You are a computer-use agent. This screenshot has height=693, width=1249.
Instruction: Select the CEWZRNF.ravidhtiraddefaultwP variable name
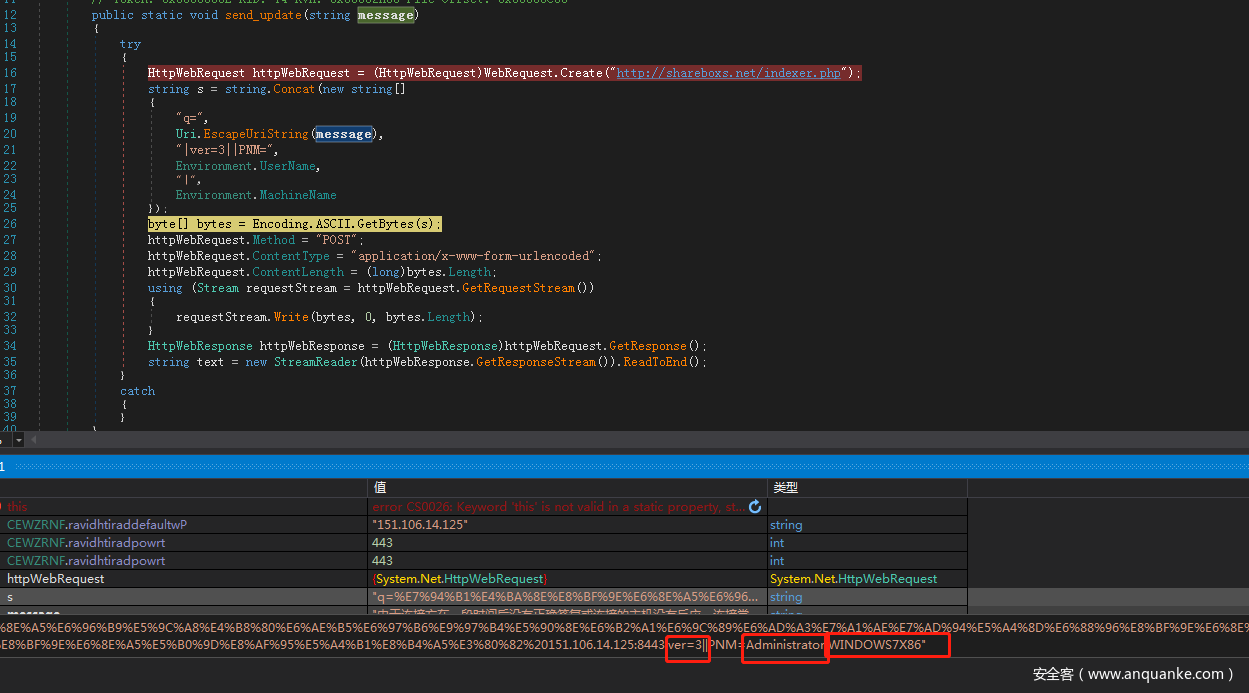coord(97,525)
